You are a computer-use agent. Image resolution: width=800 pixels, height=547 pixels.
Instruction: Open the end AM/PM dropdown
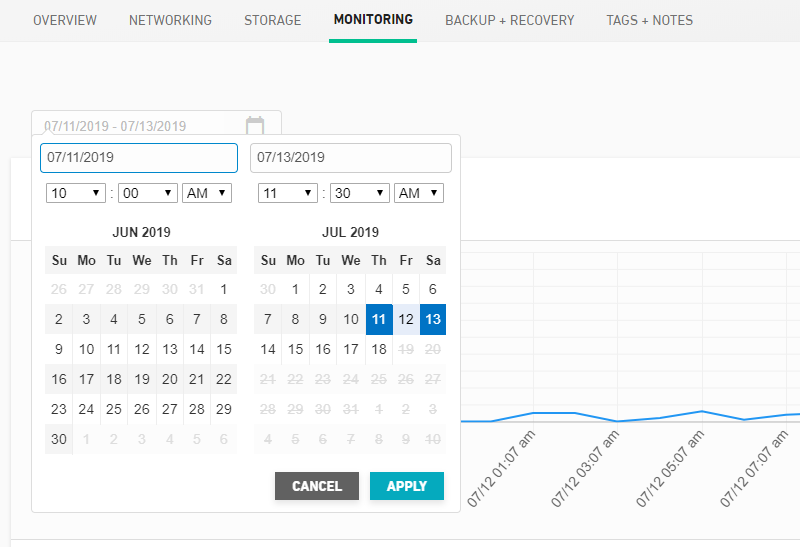tap(419, 193)
